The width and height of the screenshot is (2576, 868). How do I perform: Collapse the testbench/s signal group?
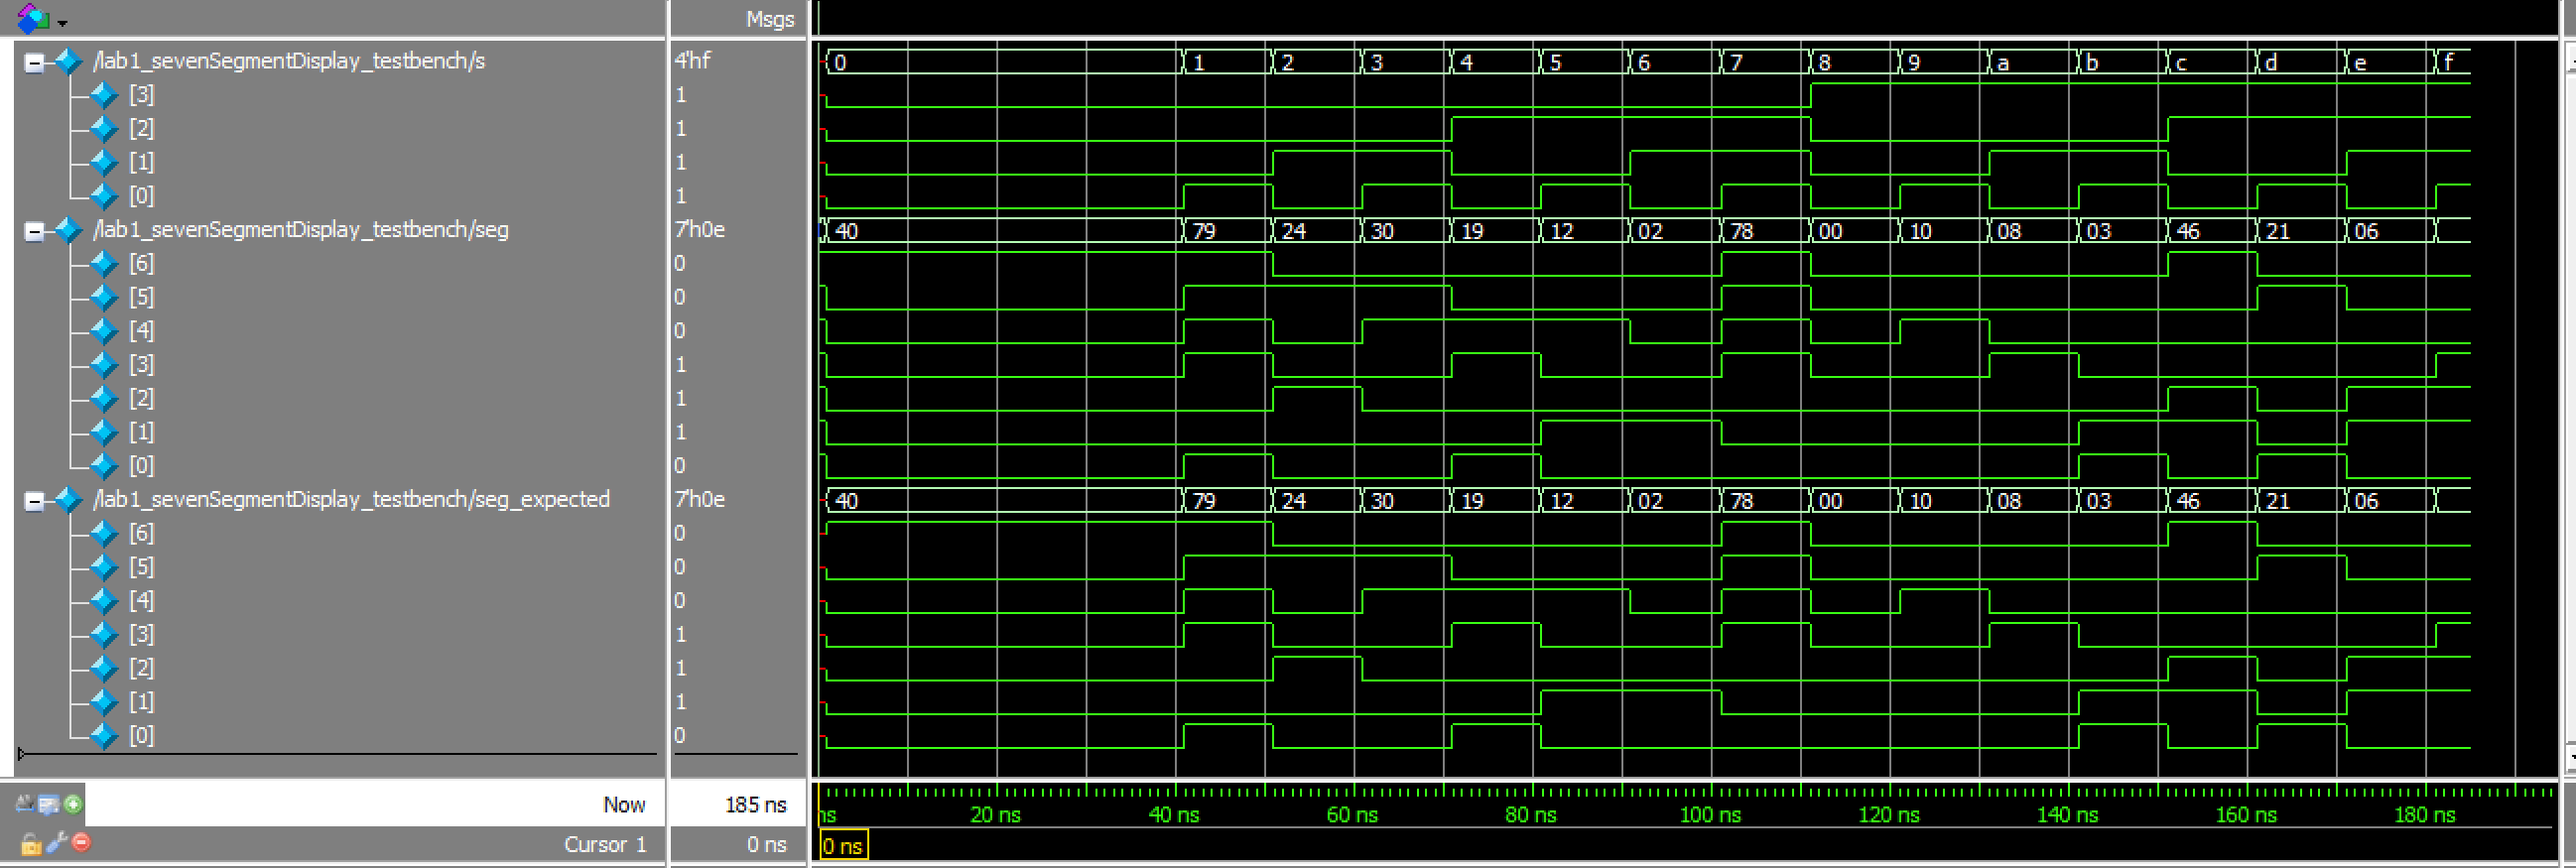point(34,63)
